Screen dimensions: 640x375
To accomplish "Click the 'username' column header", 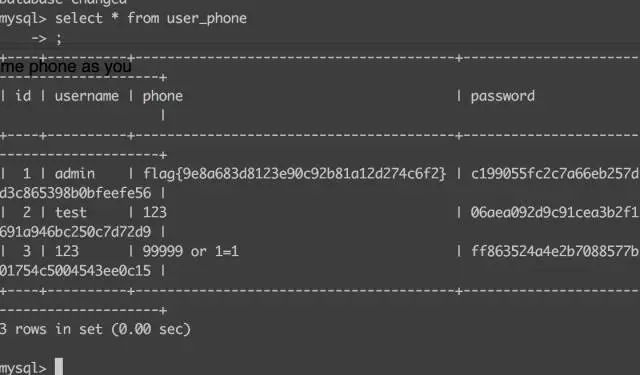I will pyautogui.click(x=87, y=96).
